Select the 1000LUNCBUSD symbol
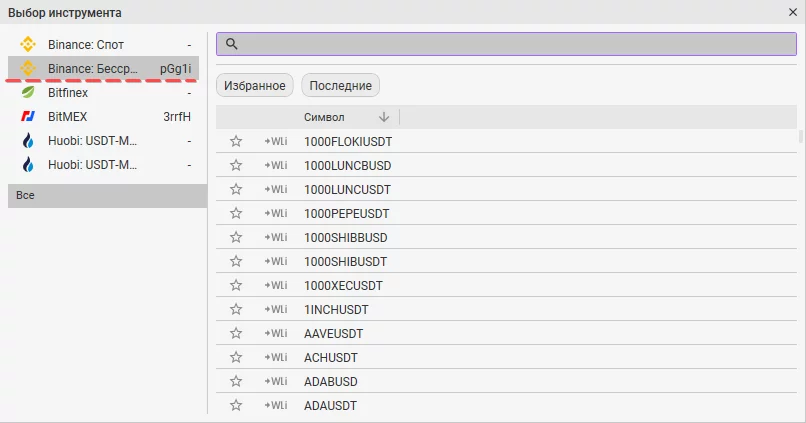806x423 pixels. click(x=347, y=165)
